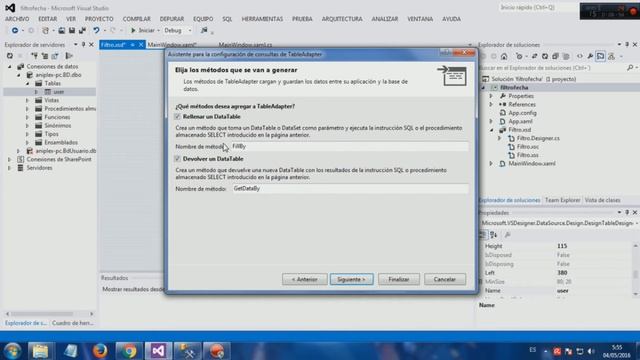The height and width of the screenshot is (360, 640).
Task: Expand the Vistas folder node
Action: click(x=28, y=100)
